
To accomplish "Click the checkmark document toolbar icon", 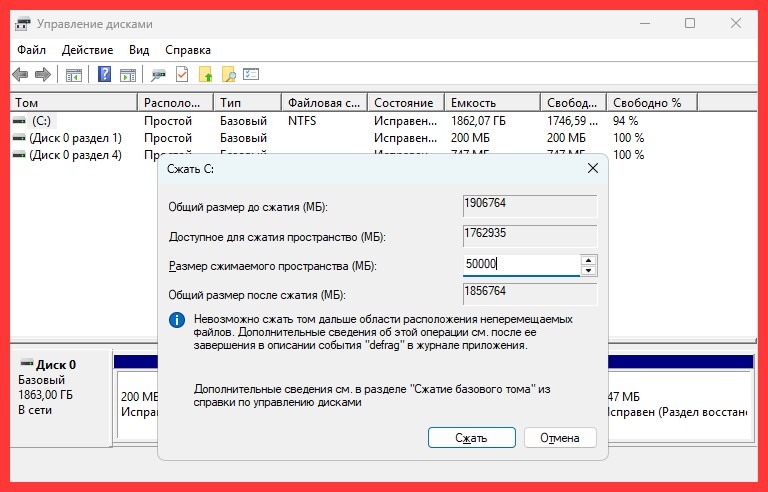I will 182,75.
